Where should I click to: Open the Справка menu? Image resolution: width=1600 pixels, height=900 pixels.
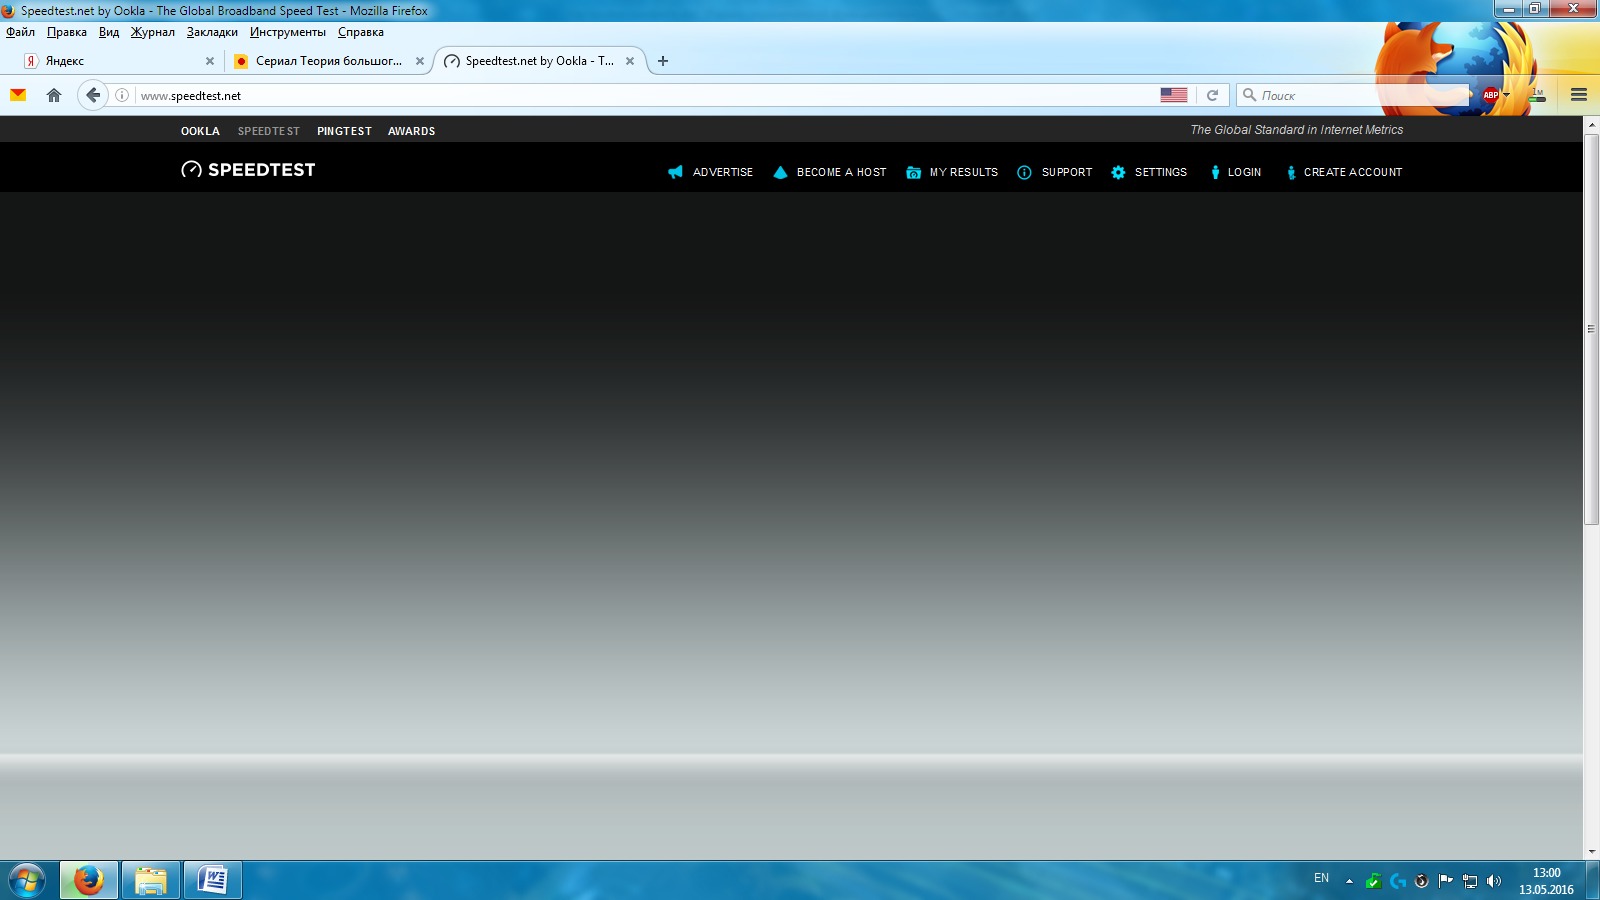[x=361, y=32]
